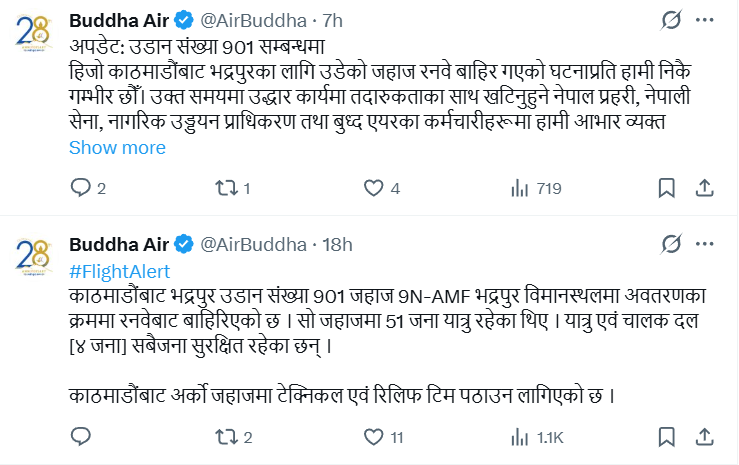Share the first Buddha Air tweet
Viewport: 739px width, 465px height.
point(703,188)
